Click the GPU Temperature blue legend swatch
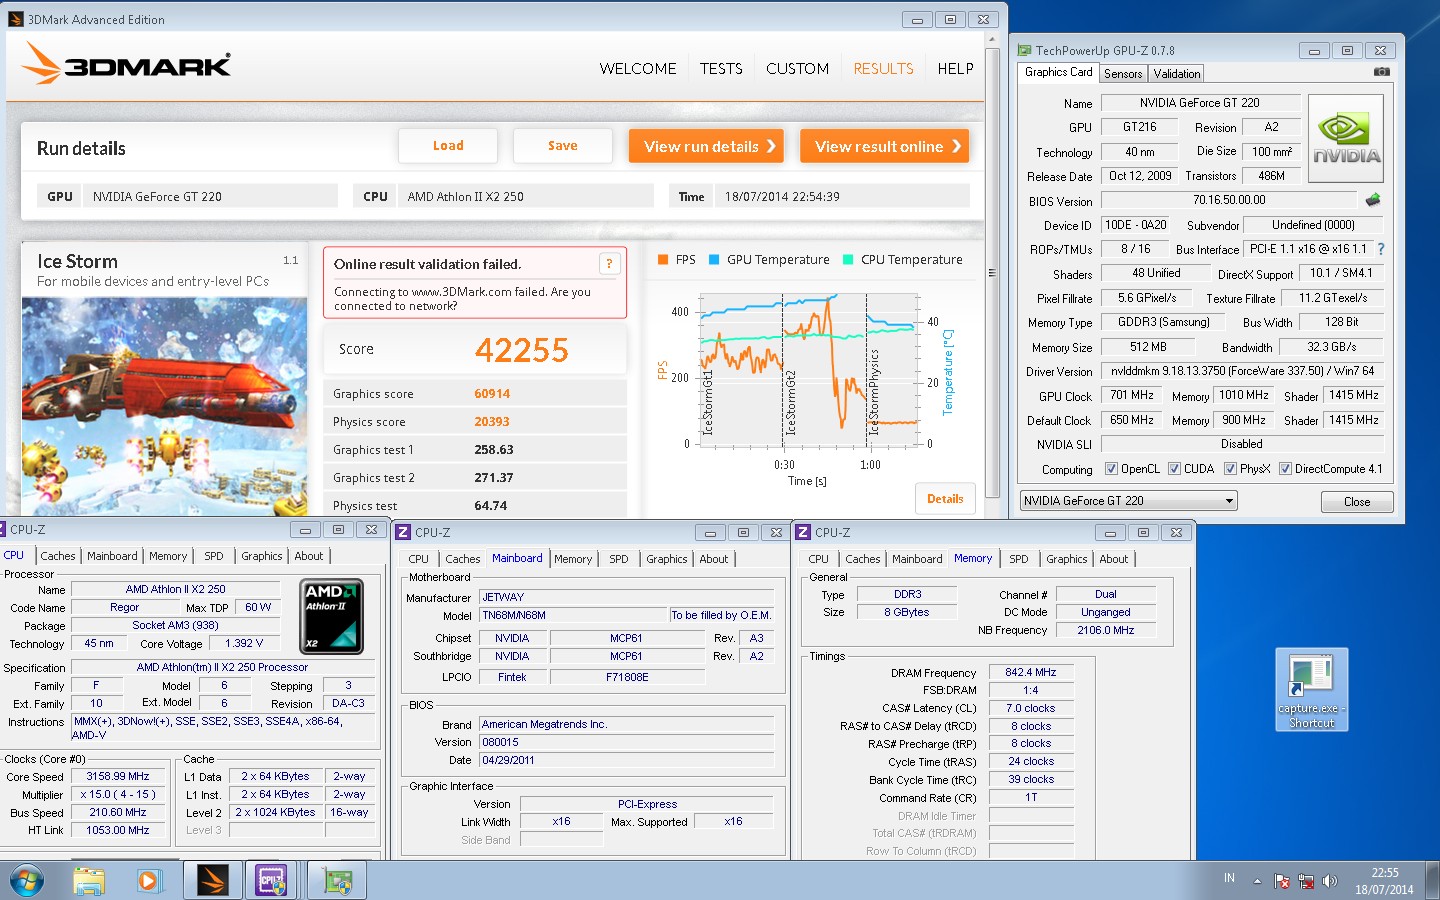The image size is (1440, 900). pyautogui.click(x=714, y=260)
